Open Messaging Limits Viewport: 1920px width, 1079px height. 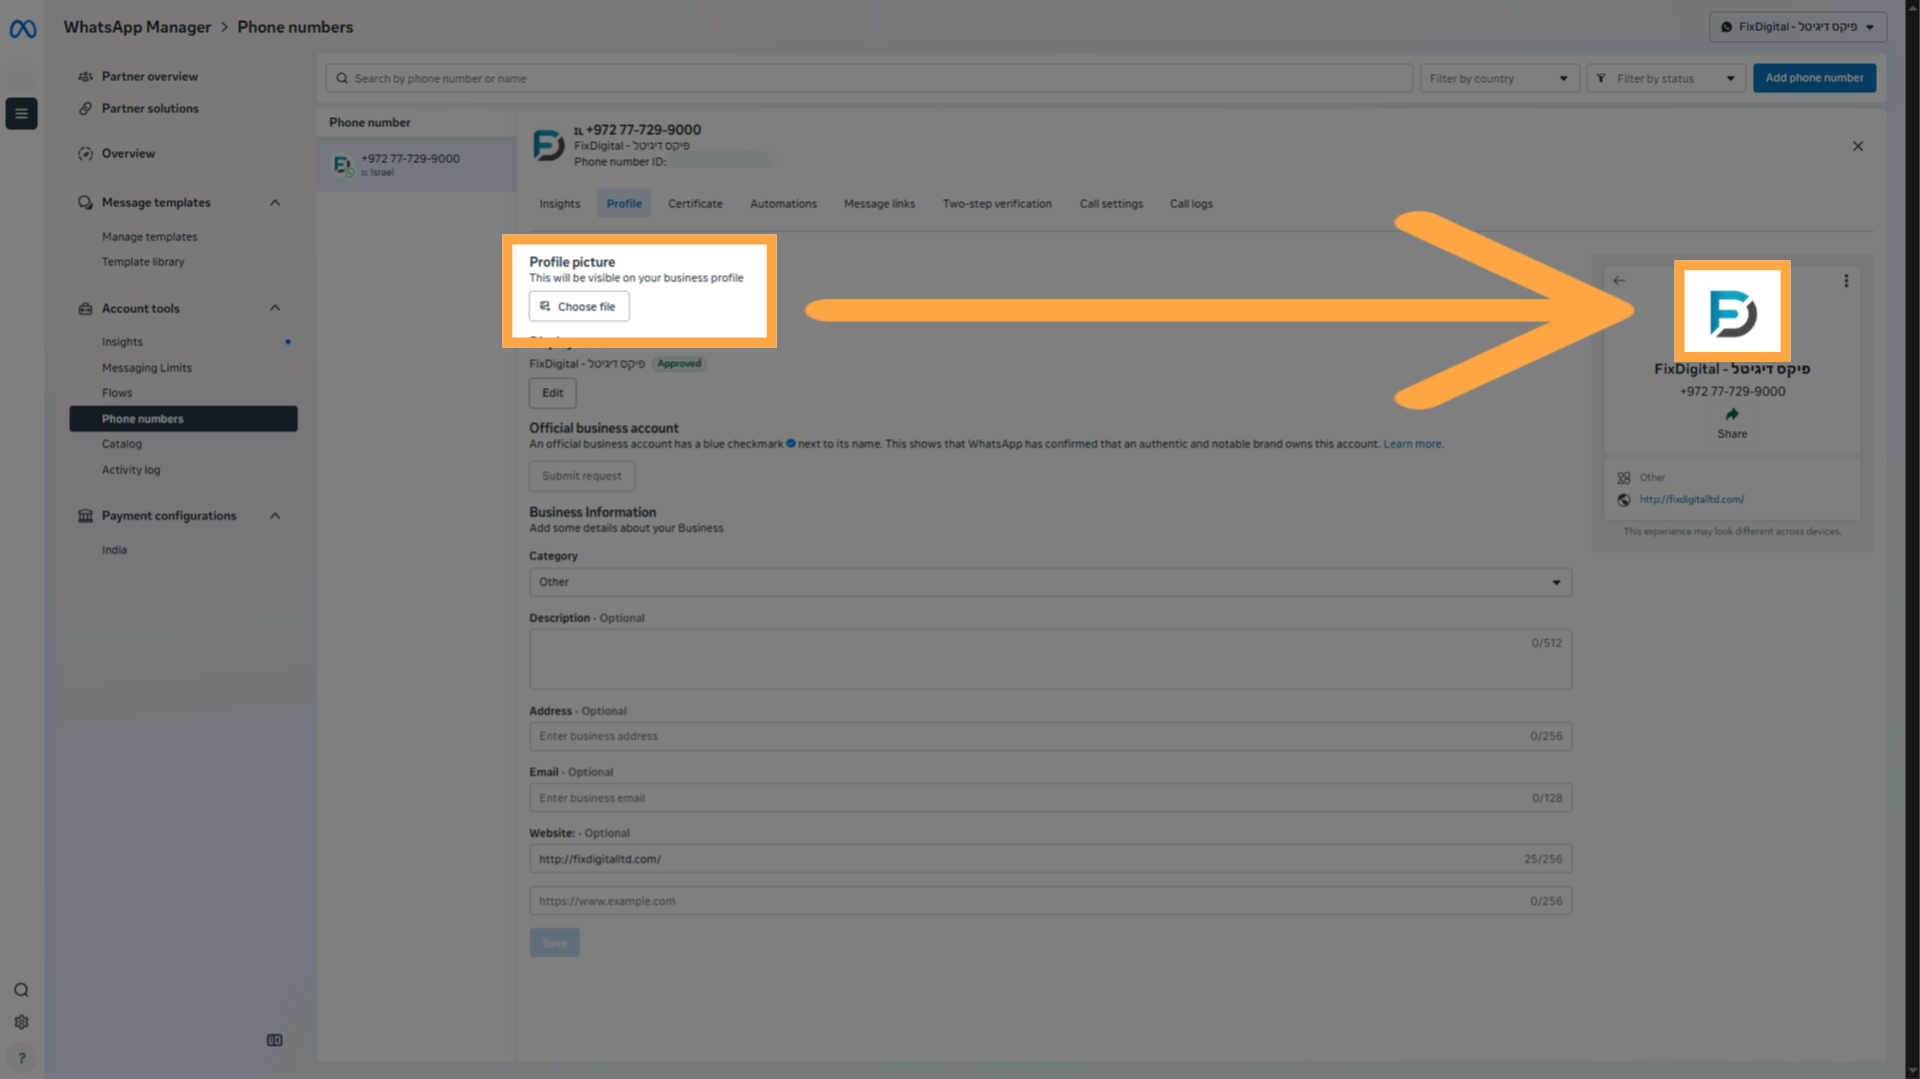146,368
